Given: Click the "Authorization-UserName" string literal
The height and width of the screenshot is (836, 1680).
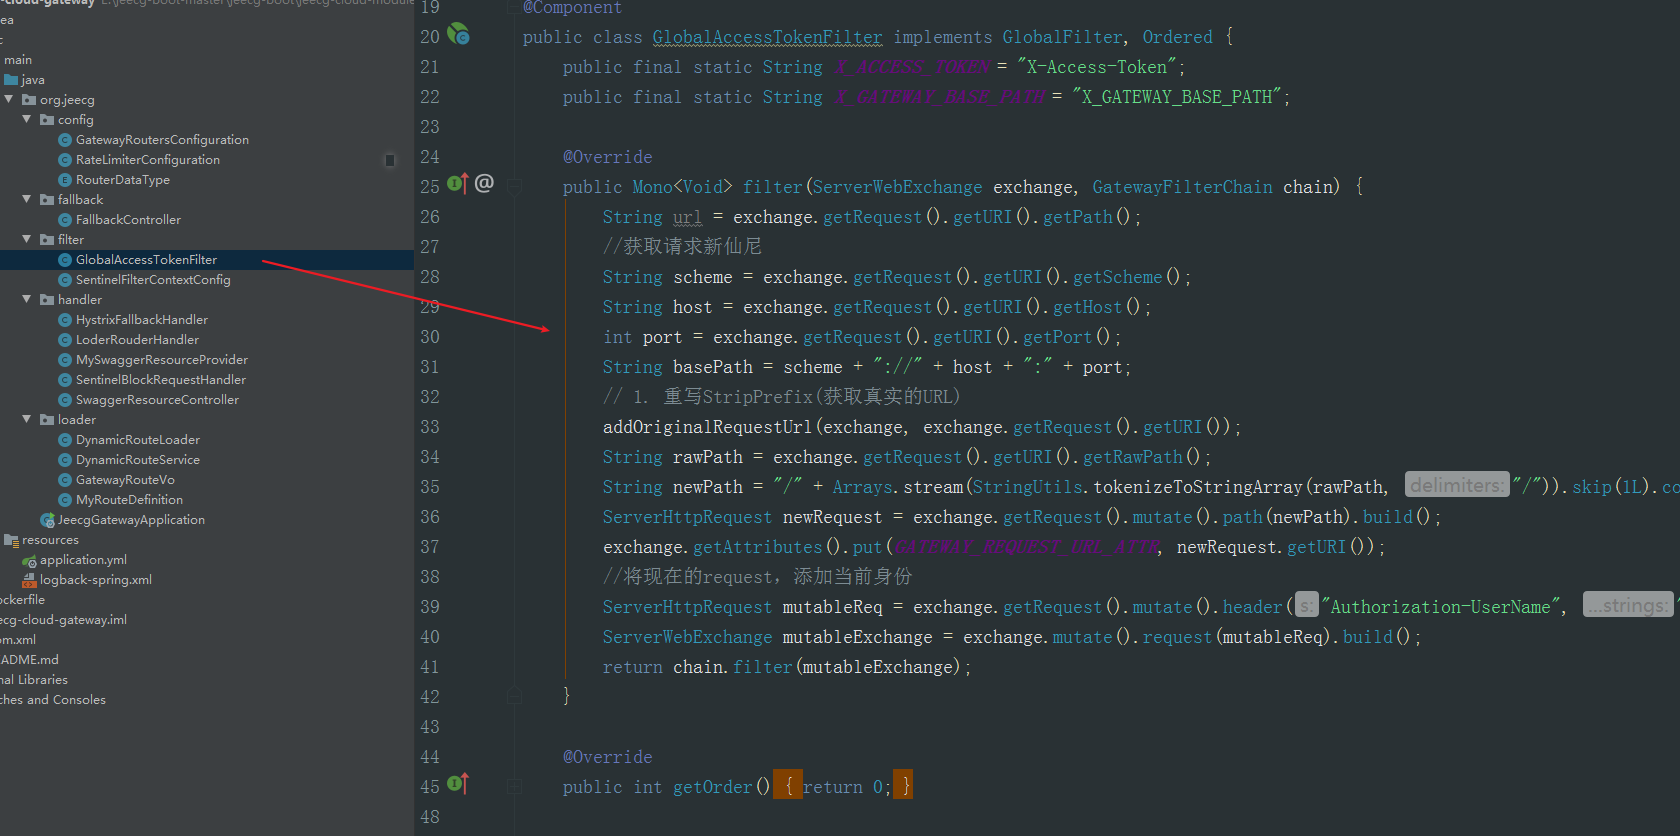Looking at the screenshot, I should 1441,607.
